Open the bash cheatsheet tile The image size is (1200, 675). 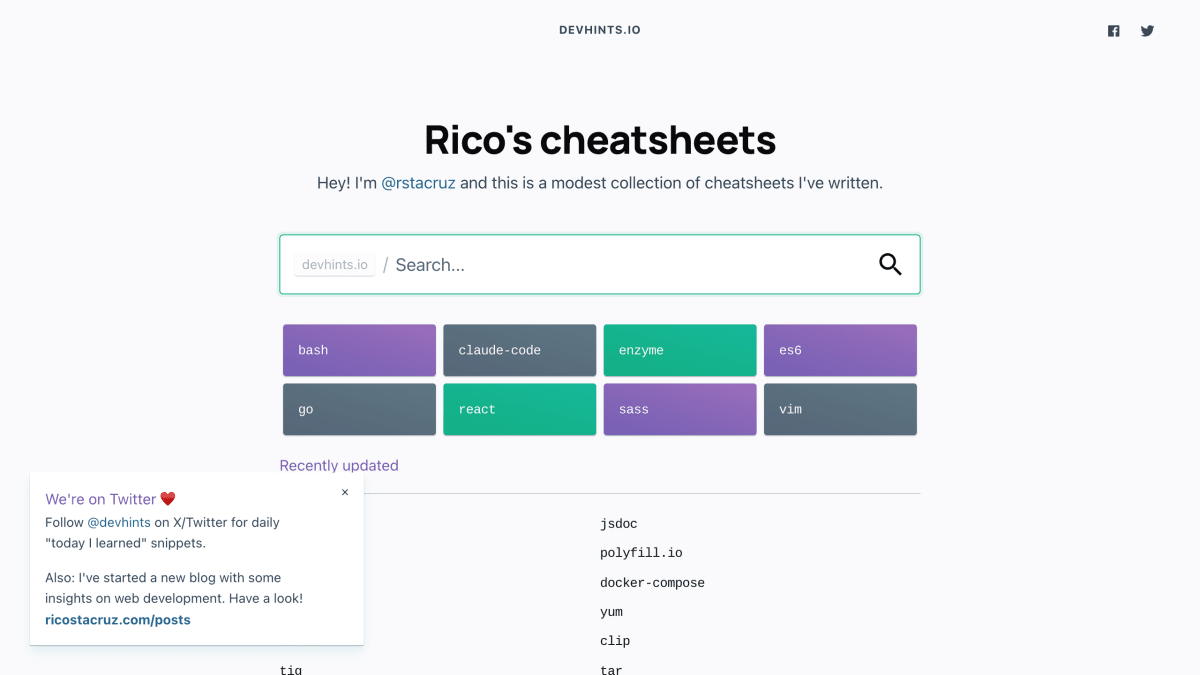click(359, 350)
